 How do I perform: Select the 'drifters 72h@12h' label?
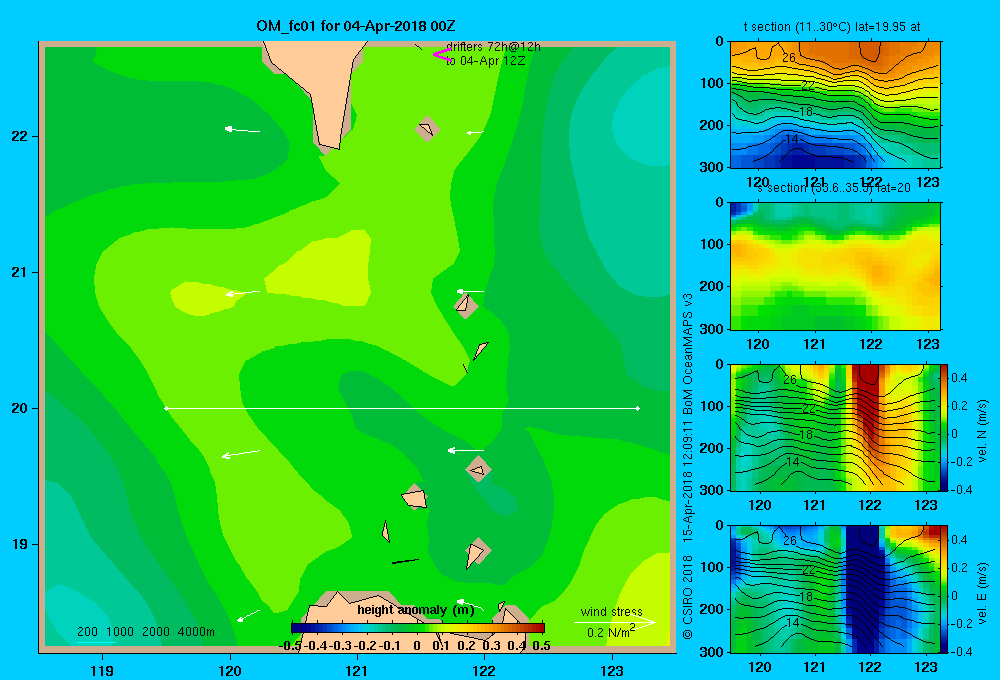[494, 47]
